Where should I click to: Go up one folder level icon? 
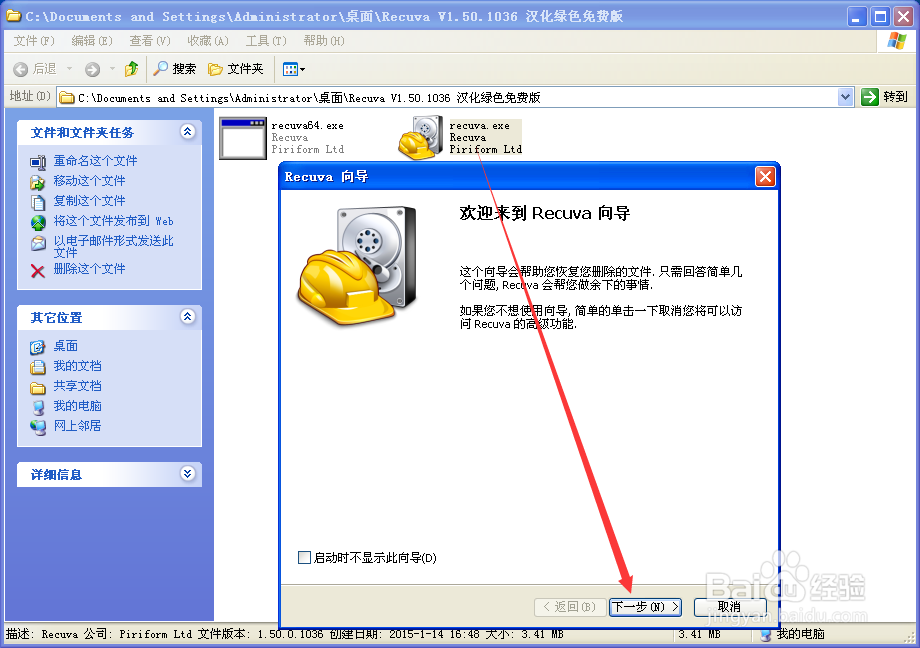131,69
